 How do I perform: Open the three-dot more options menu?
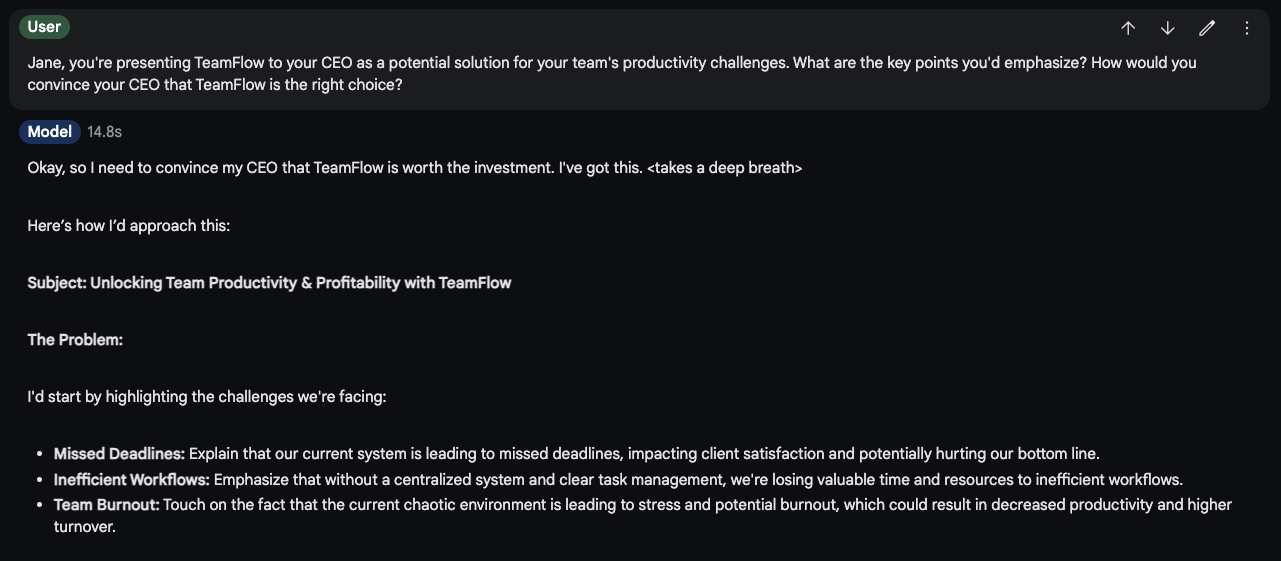coord(1246,28)
